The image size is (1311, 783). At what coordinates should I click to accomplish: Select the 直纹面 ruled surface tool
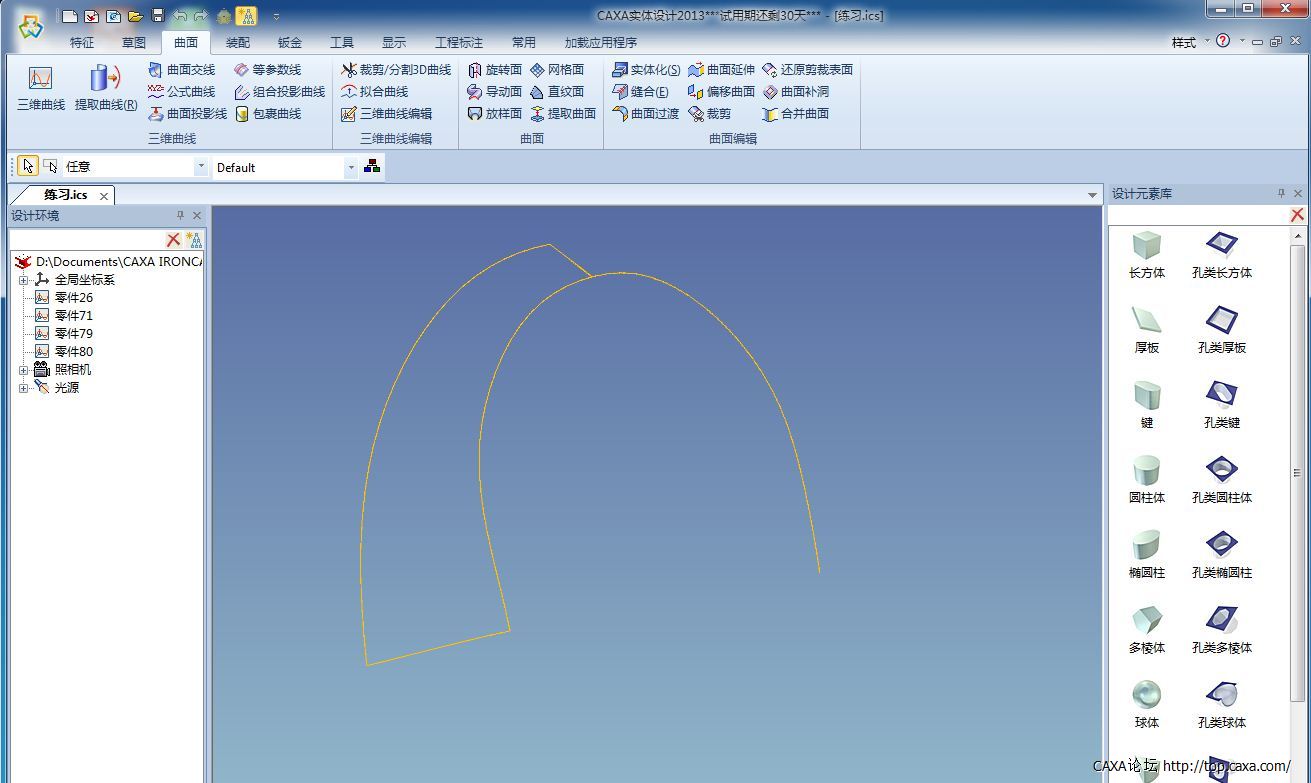[557, 92]
